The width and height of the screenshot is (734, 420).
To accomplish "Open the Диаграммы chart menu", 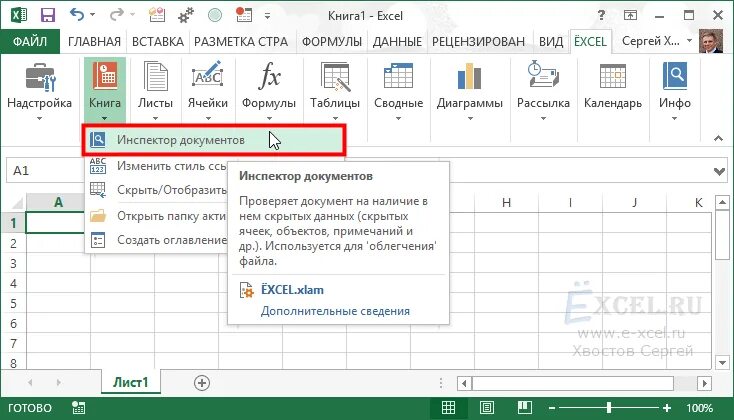I will pyautogui.click(x=470, y=91).
